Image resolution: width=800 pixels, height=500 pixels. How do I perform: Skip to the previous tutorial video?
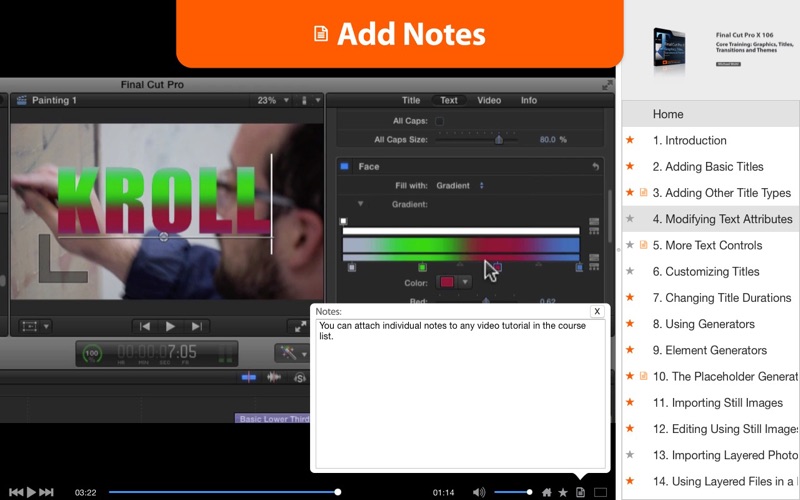[x=16, y=492]
